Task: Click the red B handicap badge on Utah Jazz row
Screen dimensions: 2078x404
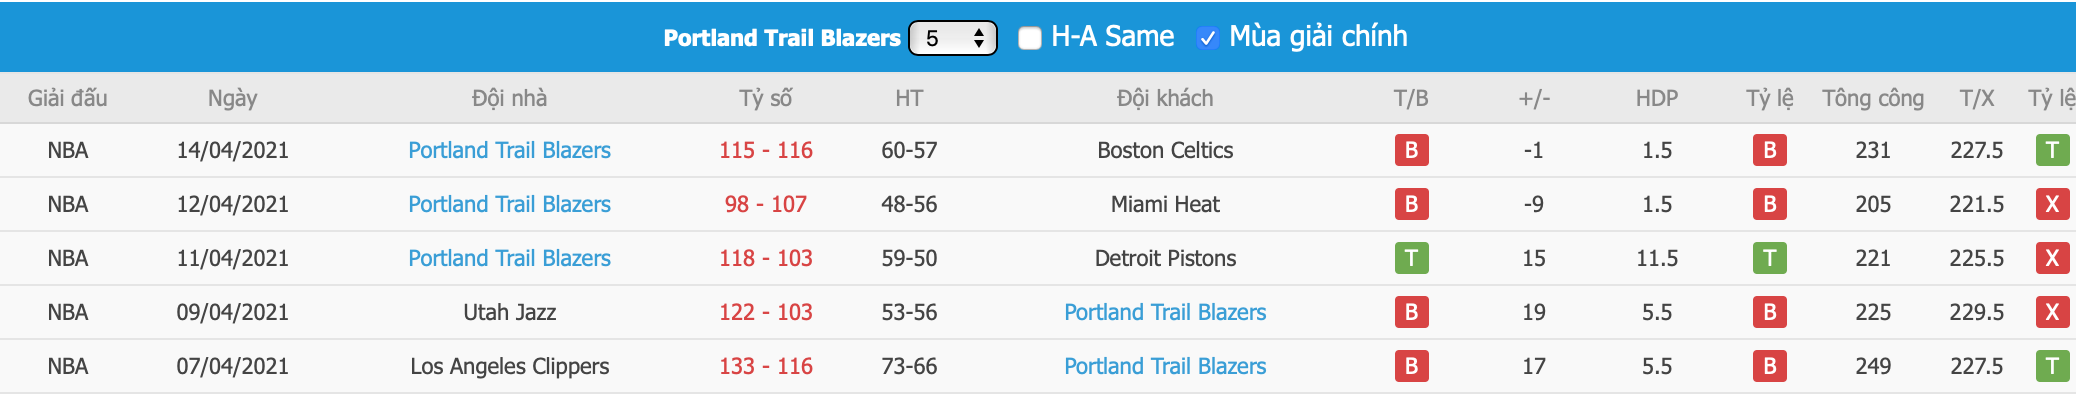Action: (x=1769, y=312)
